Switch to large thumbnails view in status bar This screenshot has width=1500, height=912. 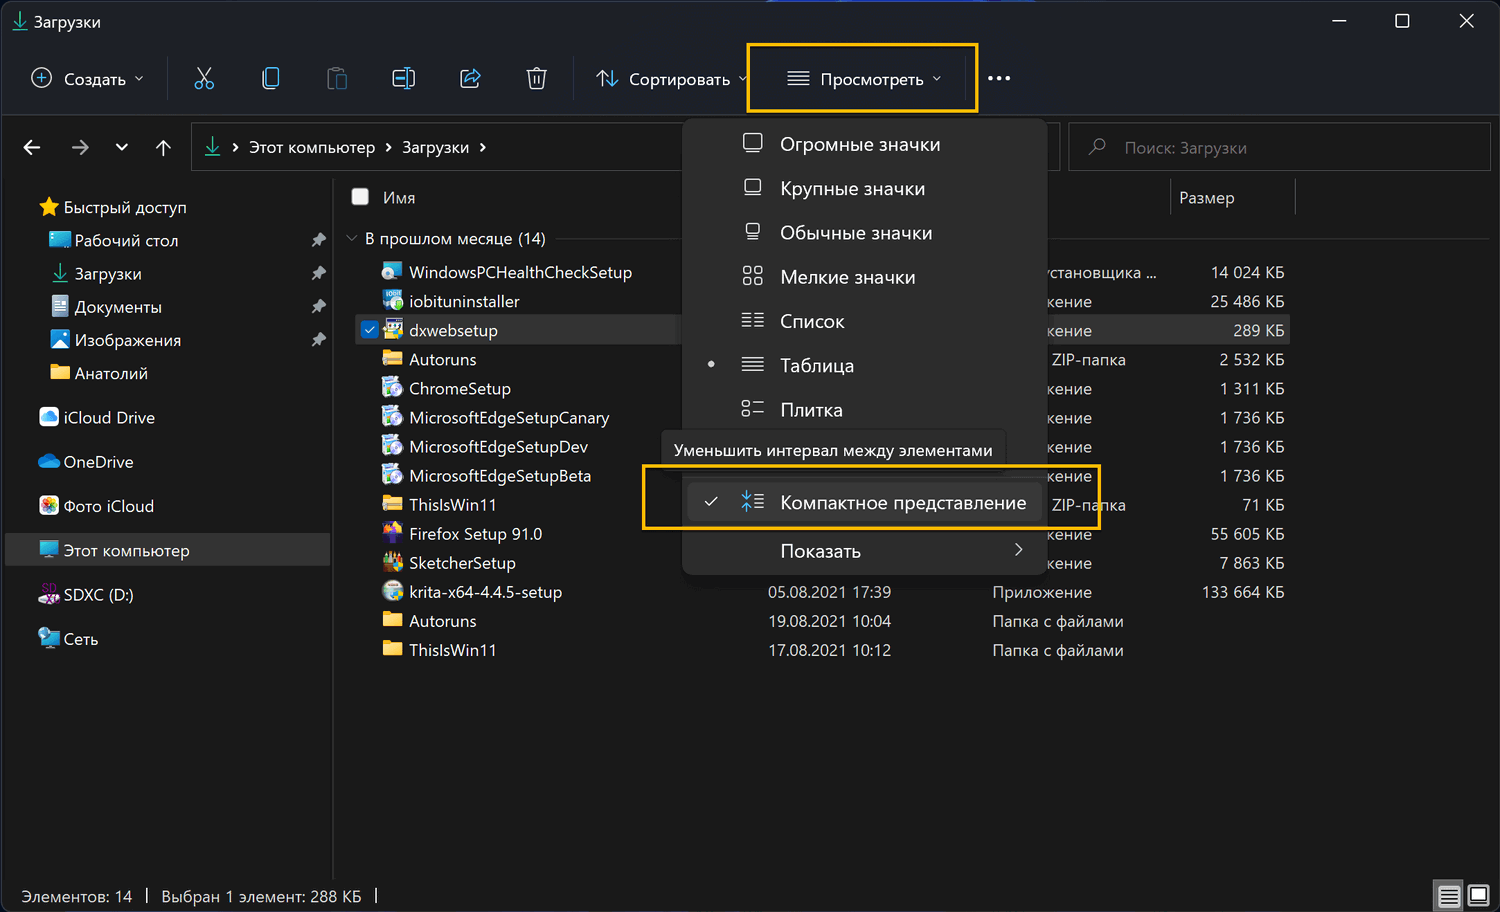click(1478, 895)
